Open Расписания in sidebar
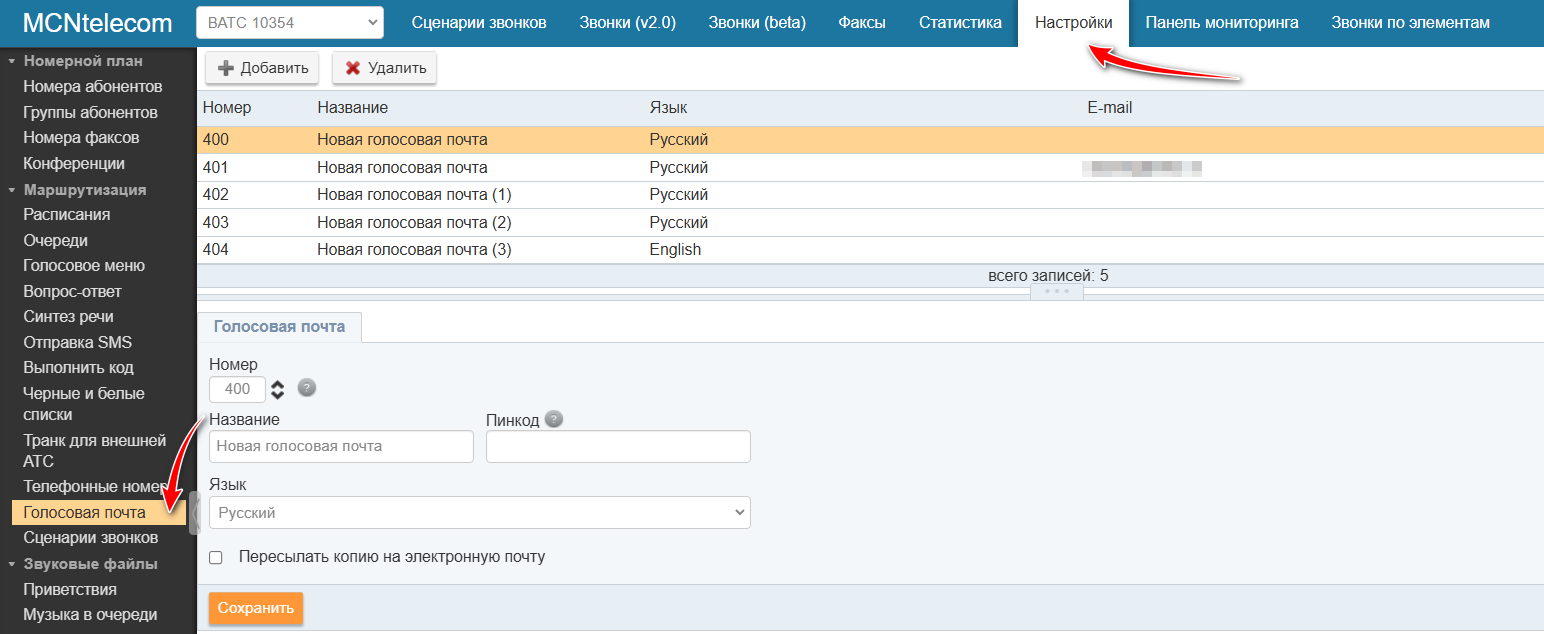 click(67, 214)
